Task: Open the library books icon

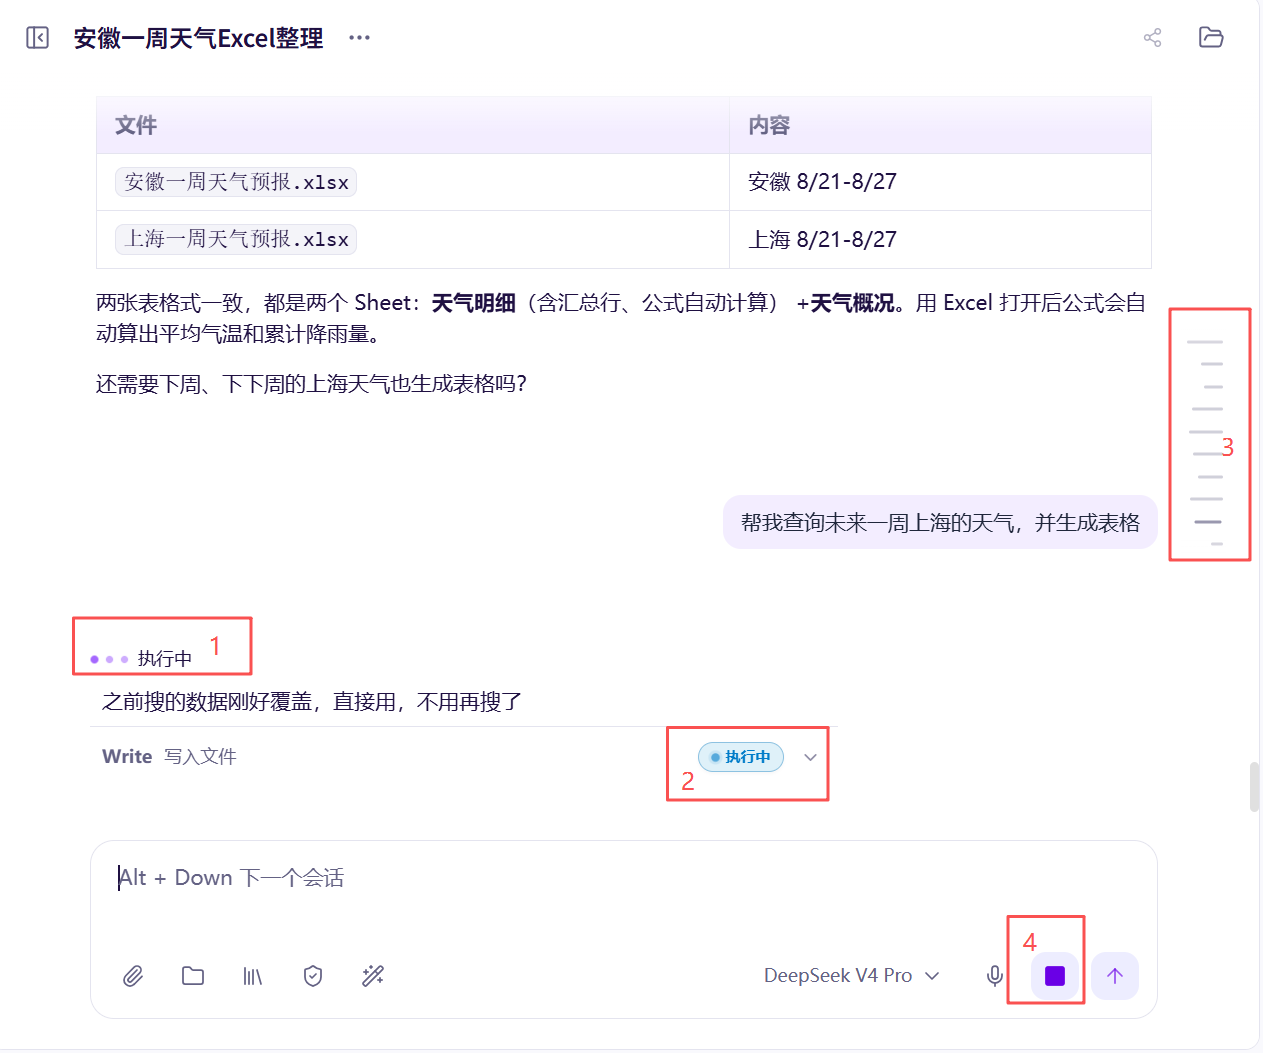Action: tap(253, 976)
